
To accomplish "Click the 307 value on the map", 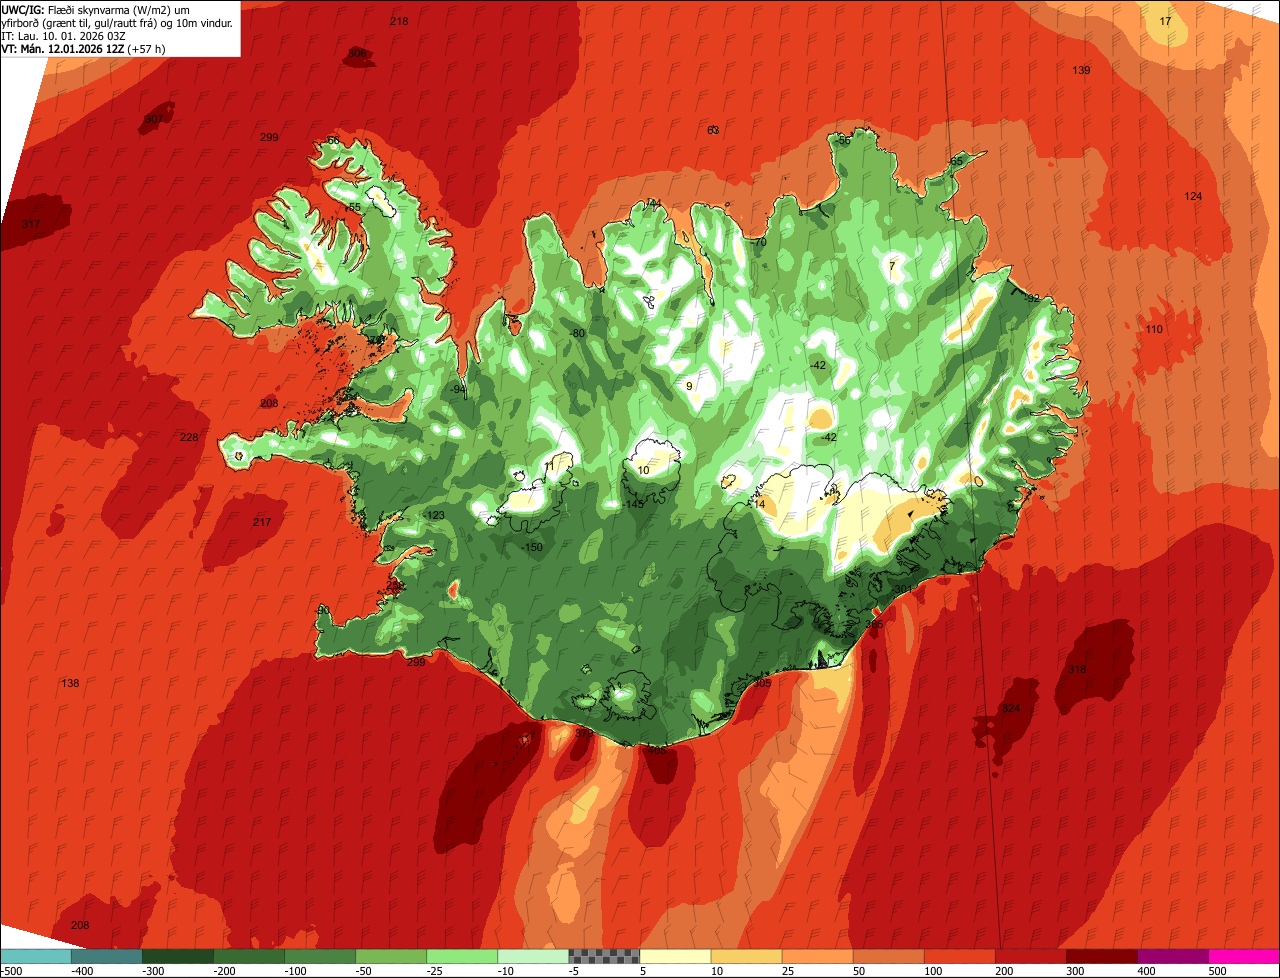I will click(x=153, y=118).
